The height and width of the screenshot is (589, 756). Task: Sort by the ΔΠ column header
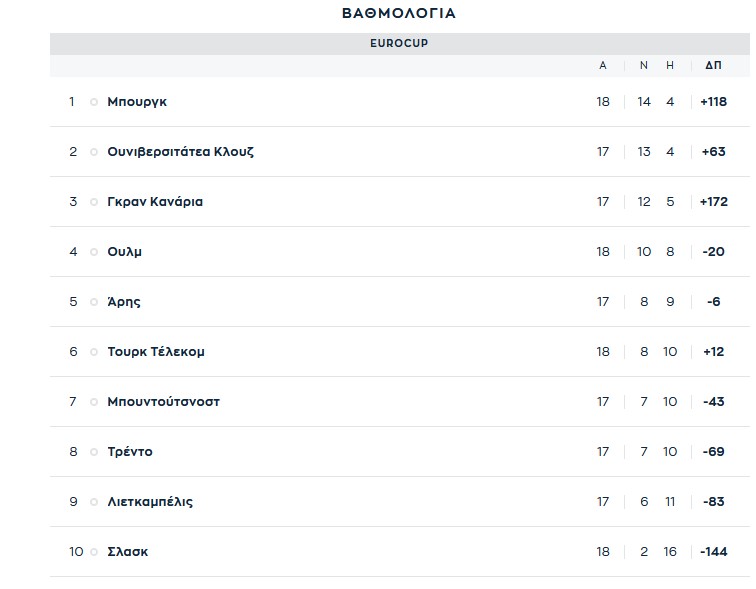(713, 66)
